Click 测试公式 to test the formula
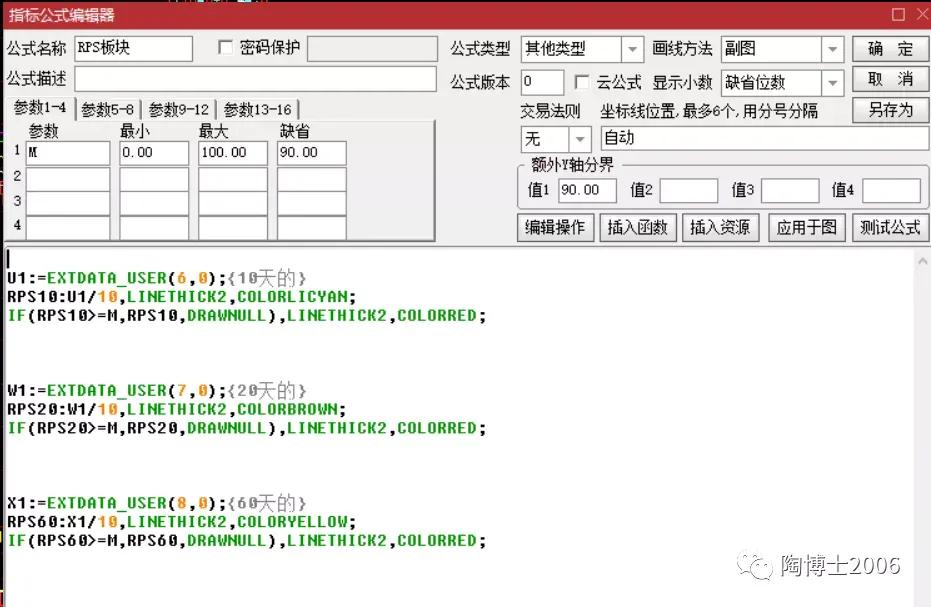 (889, 227)
